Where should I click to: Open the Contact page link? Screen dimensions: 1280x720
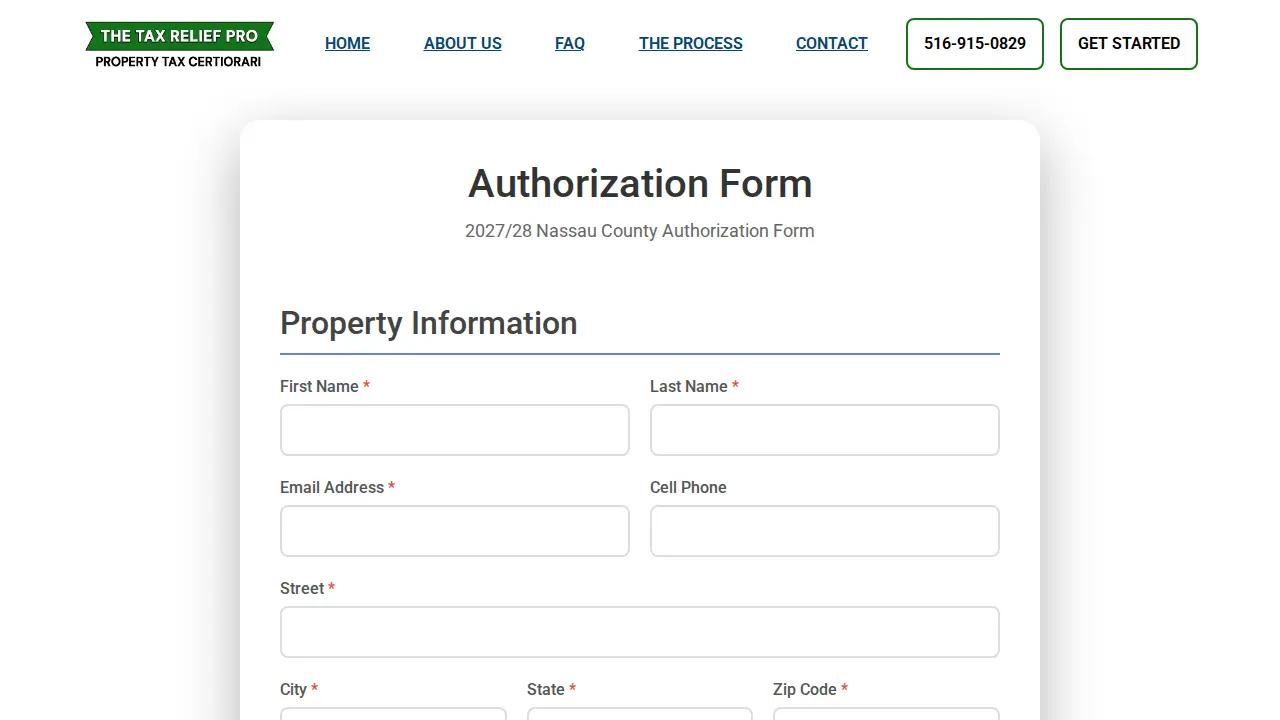832,43
